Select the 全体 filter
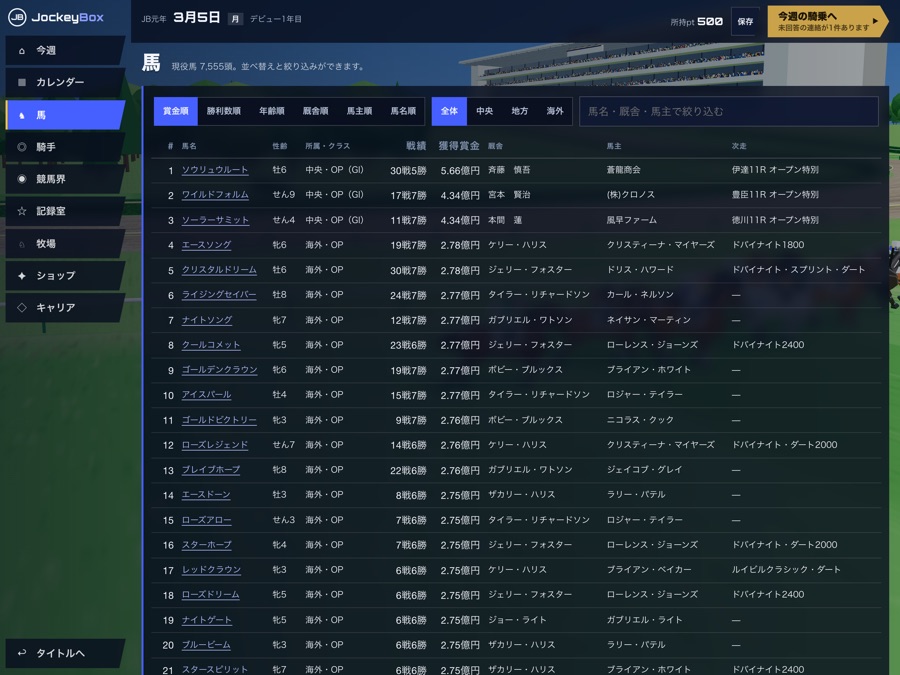The height and width of the screenshot is (675, 900). (x=449, y=111)
